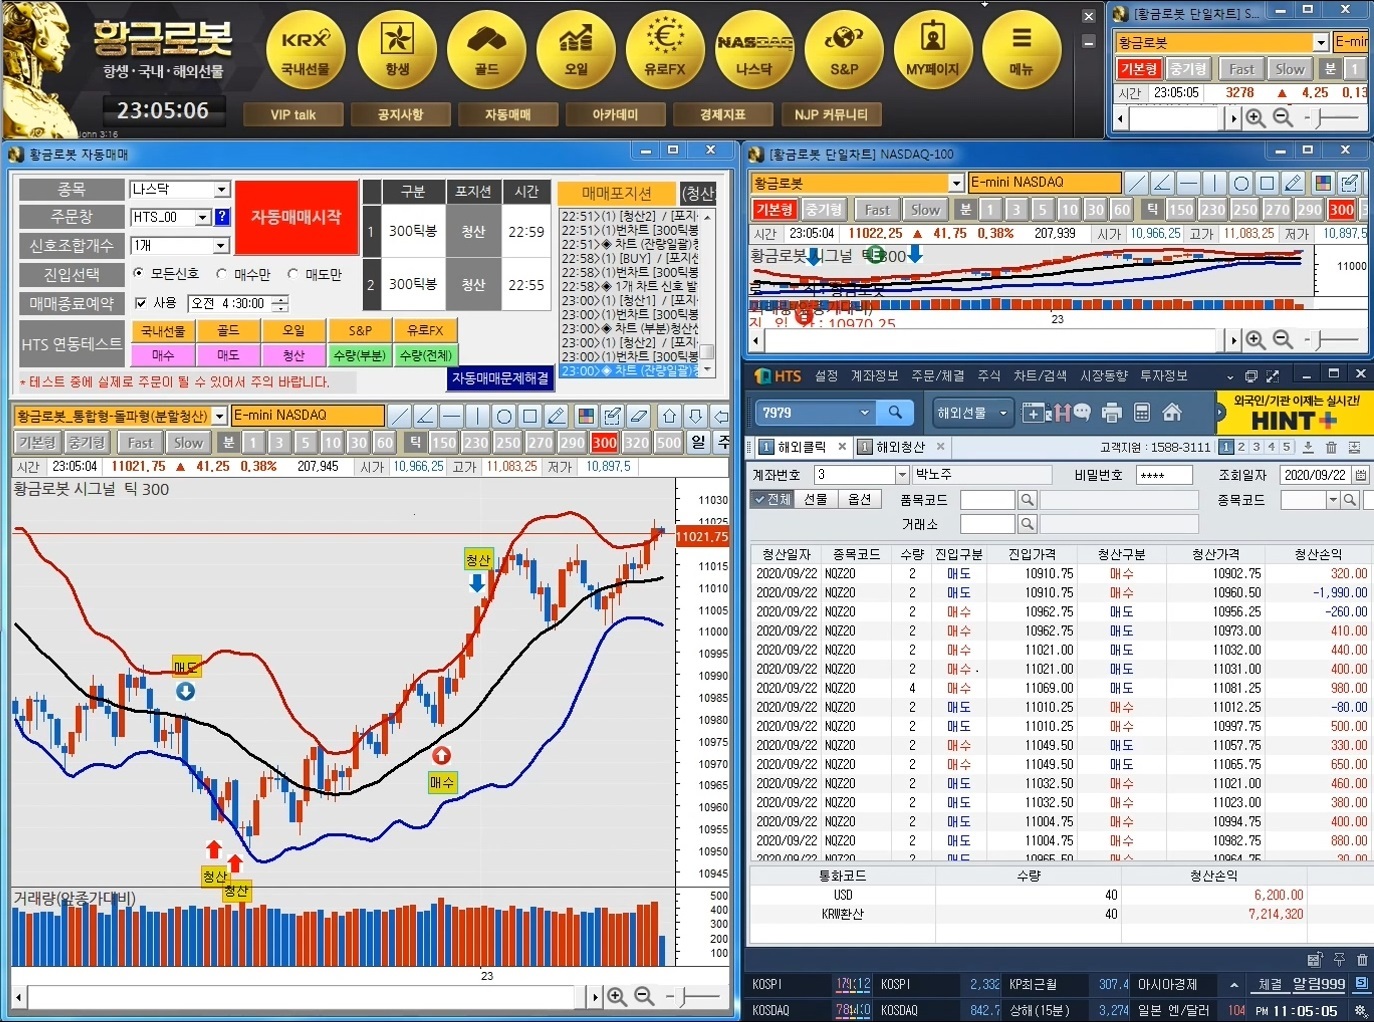Click the 자동매매문제해결 button

point(500,378)
